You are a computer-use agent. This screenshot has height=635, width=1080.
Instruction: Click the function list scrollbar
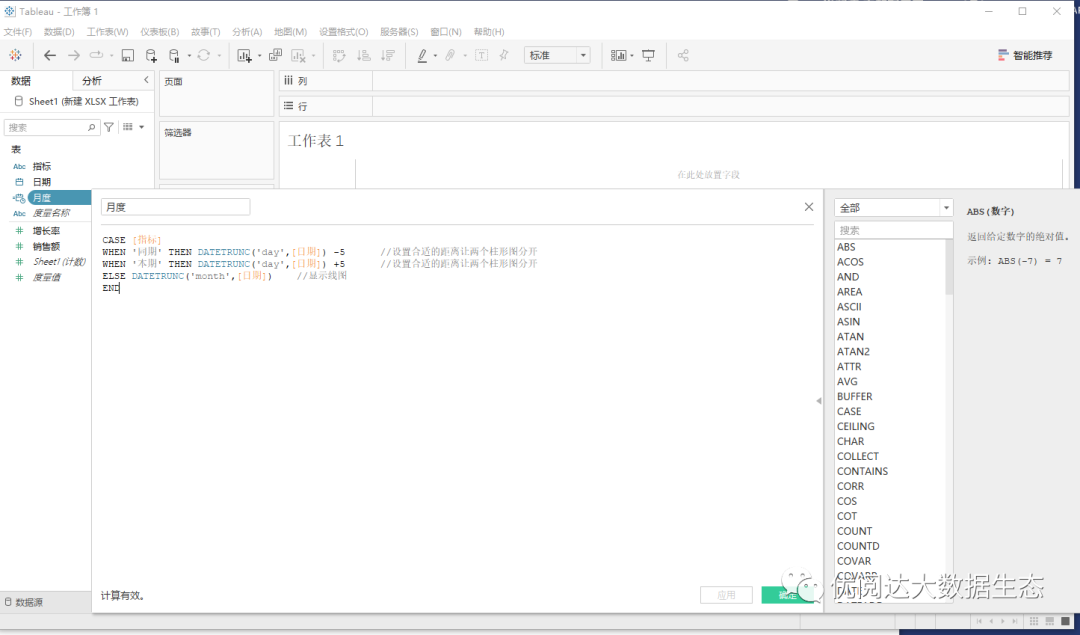(949, 267)
